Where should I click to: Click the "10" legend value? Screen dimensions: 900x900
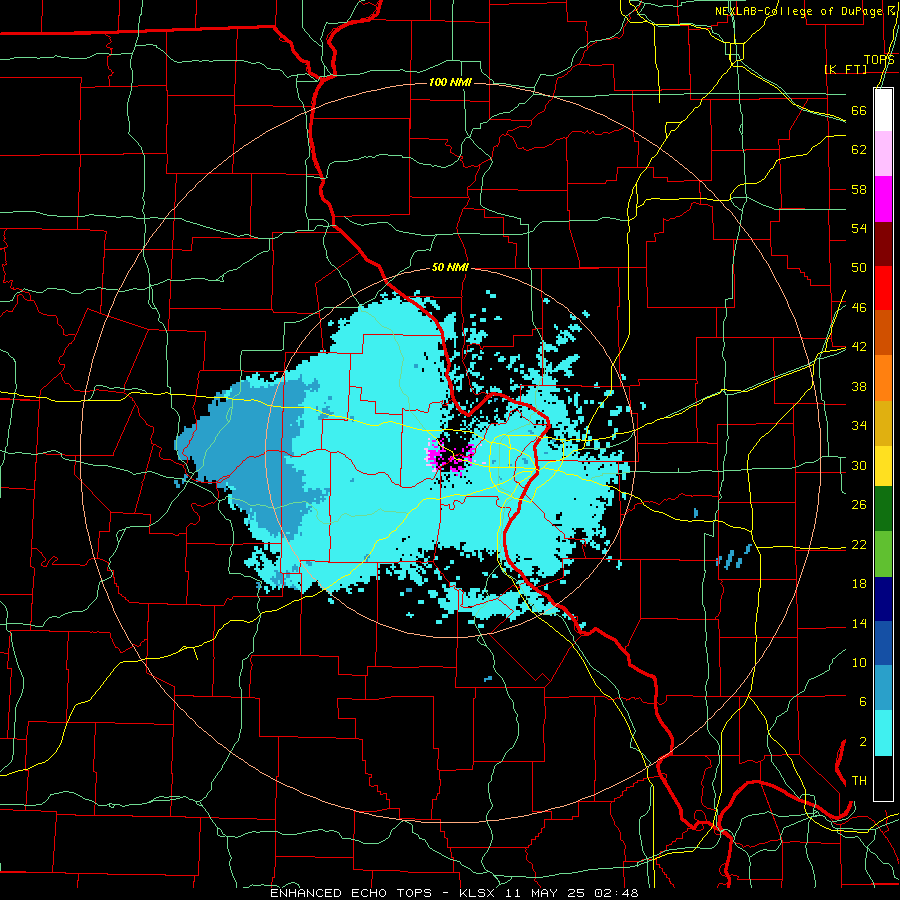[x=859, y=663]
